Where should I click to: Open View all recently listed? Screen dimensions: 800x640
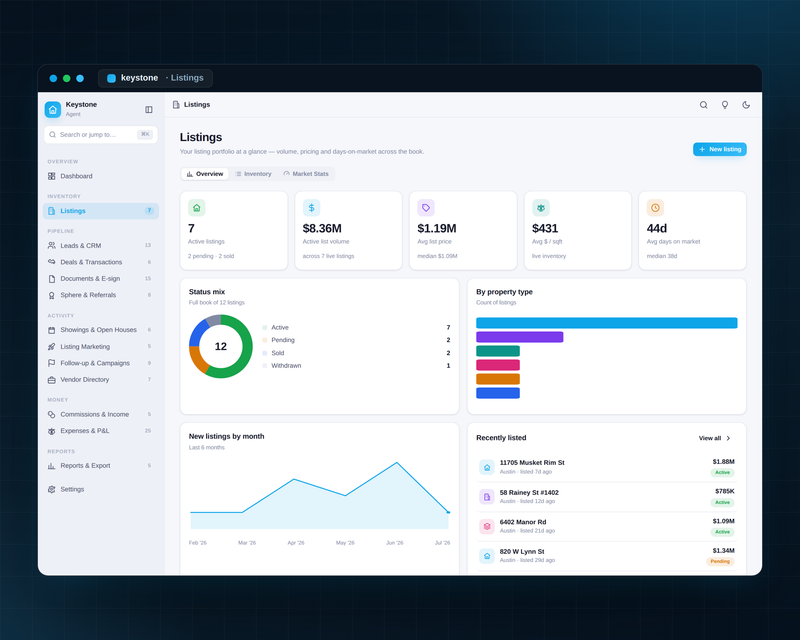pyautogui.click(x=714, y=438)
